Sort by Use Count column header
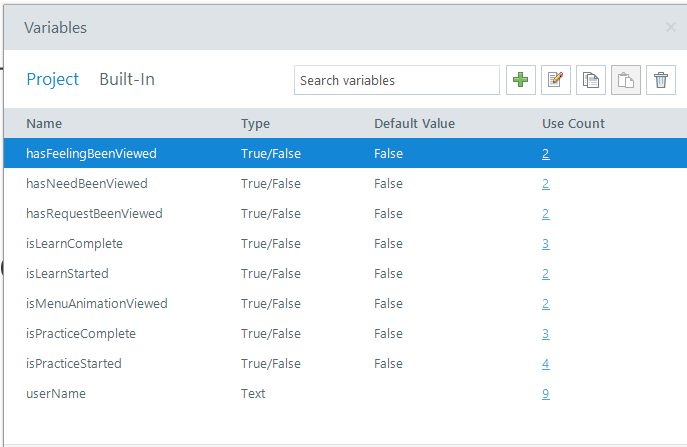The width and height of the screenshot is (687, 447). click(x=573, y=124)
